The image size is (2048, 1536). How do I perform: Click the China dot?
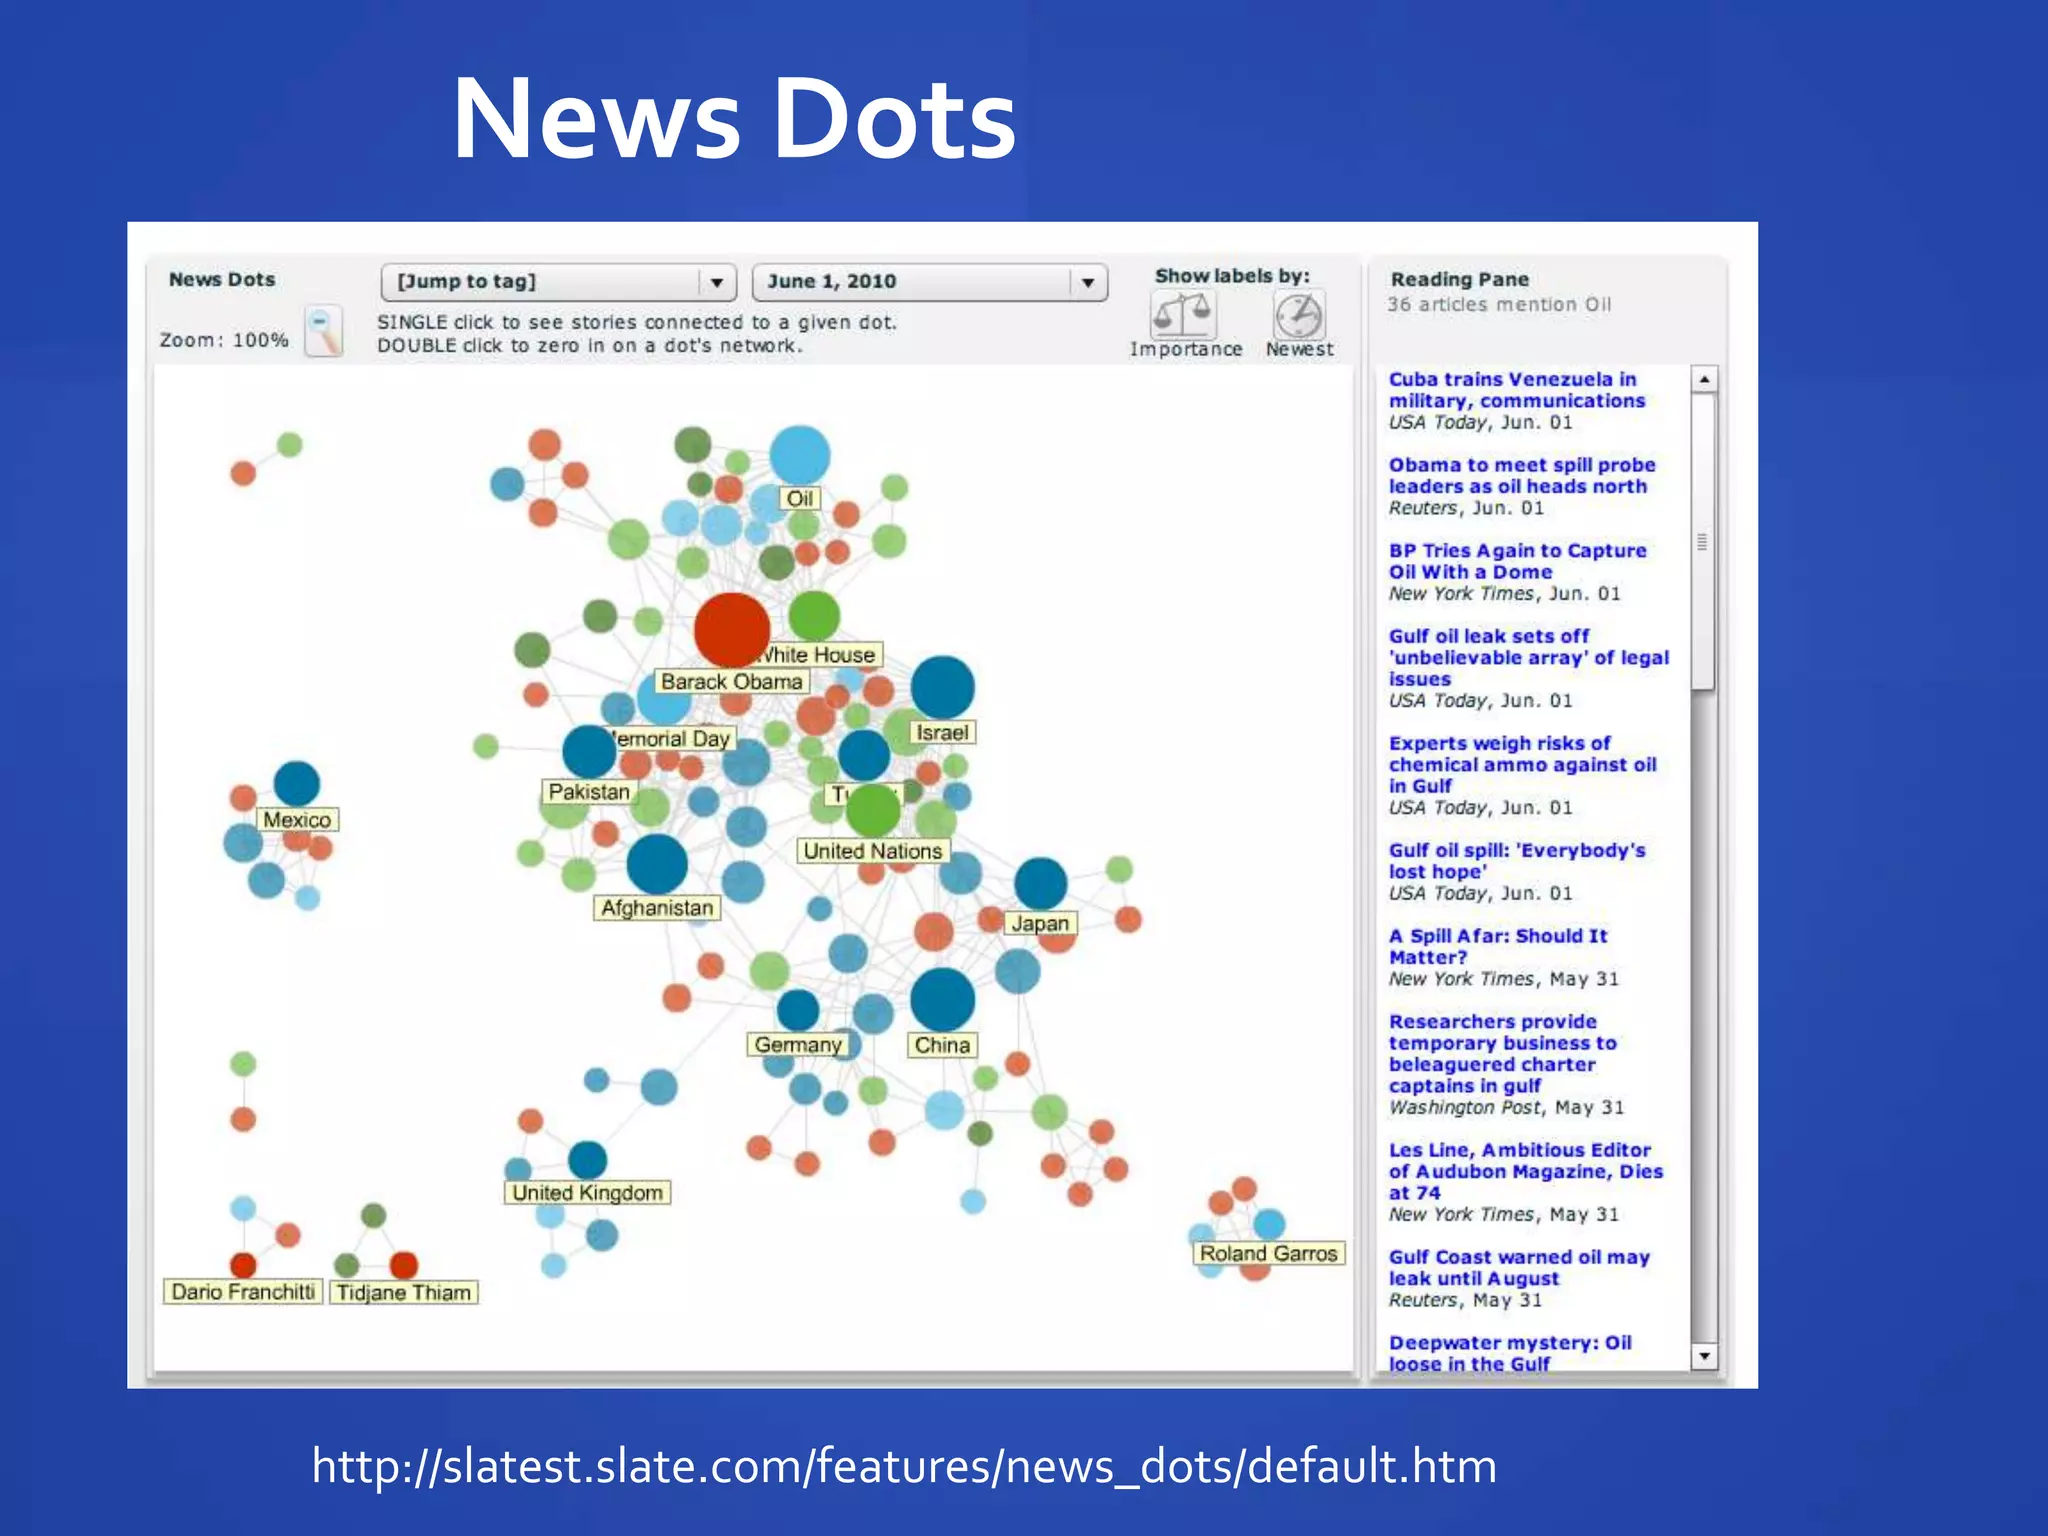[942, 1000]
